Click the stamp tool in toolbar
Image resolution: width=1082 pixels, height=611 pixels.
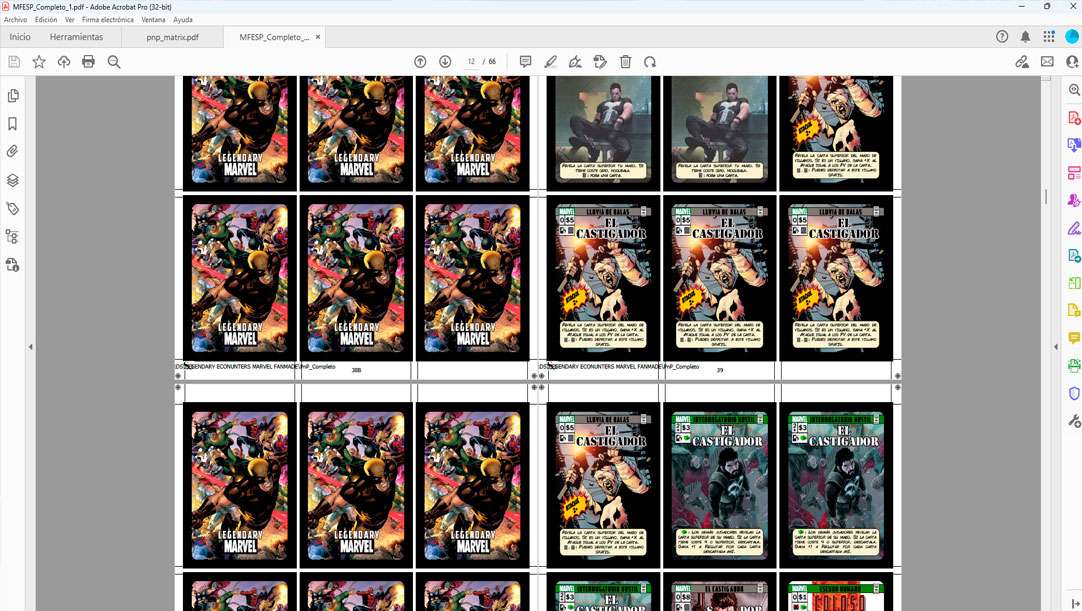tap(600, 62)
